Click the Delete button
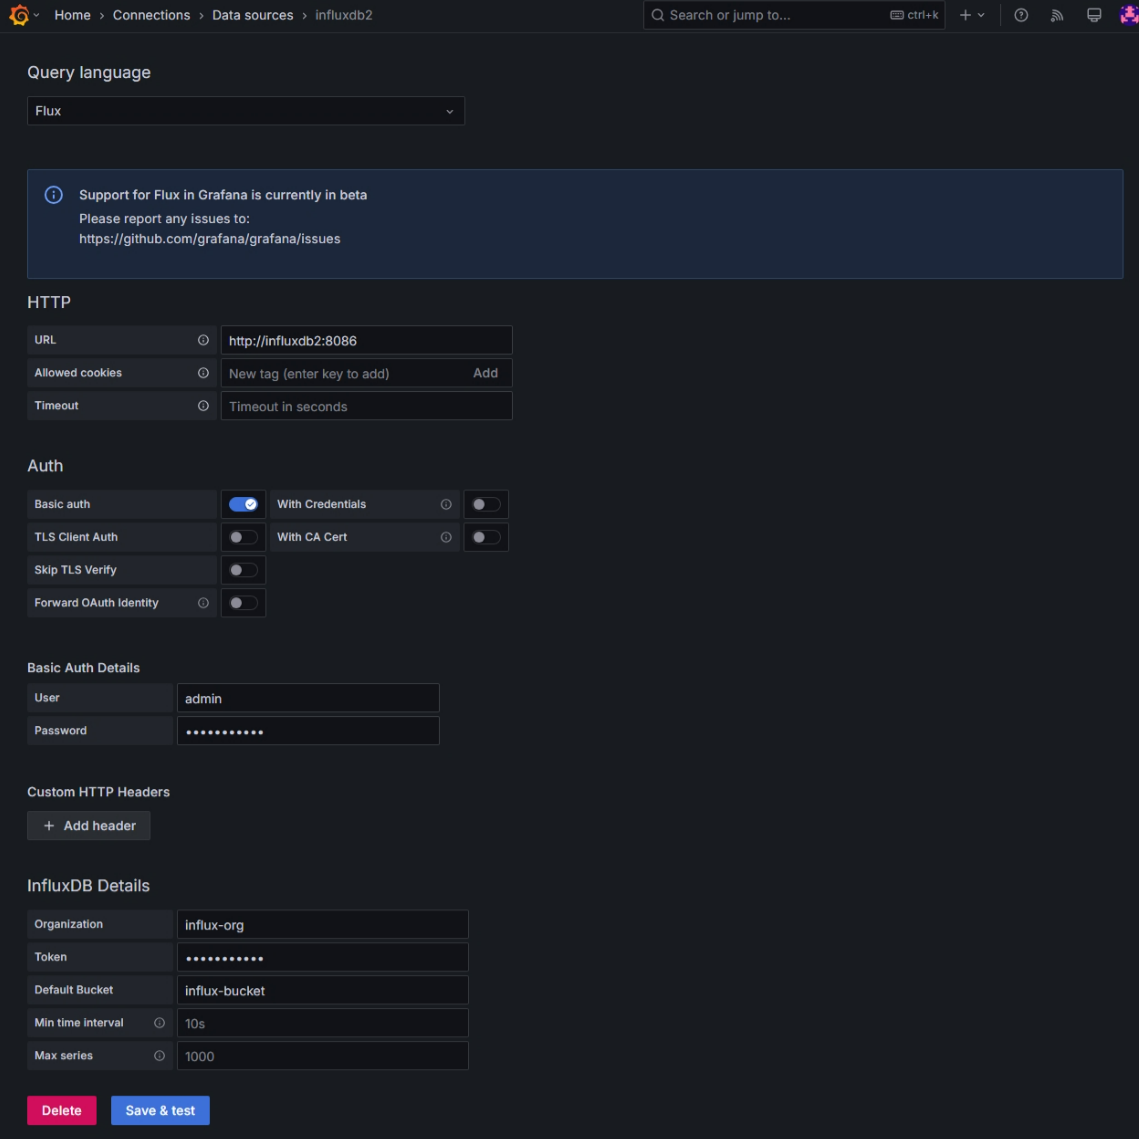 tap(62, 1110)
